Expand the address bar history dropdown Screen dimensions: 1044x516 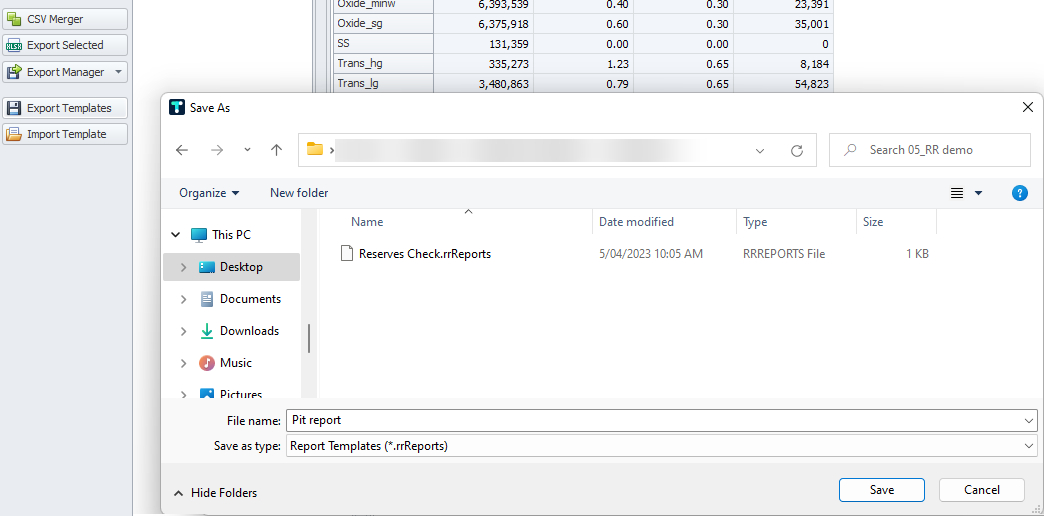tap(760, 150)
